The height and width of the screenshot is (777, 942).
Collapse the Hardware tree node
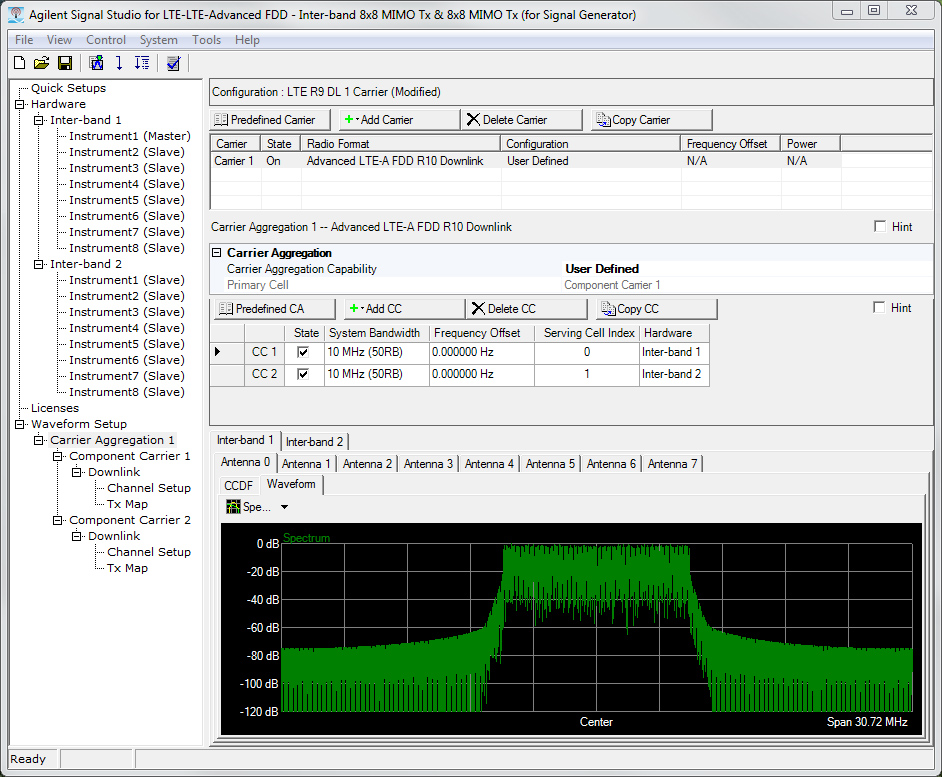point(20,104)
